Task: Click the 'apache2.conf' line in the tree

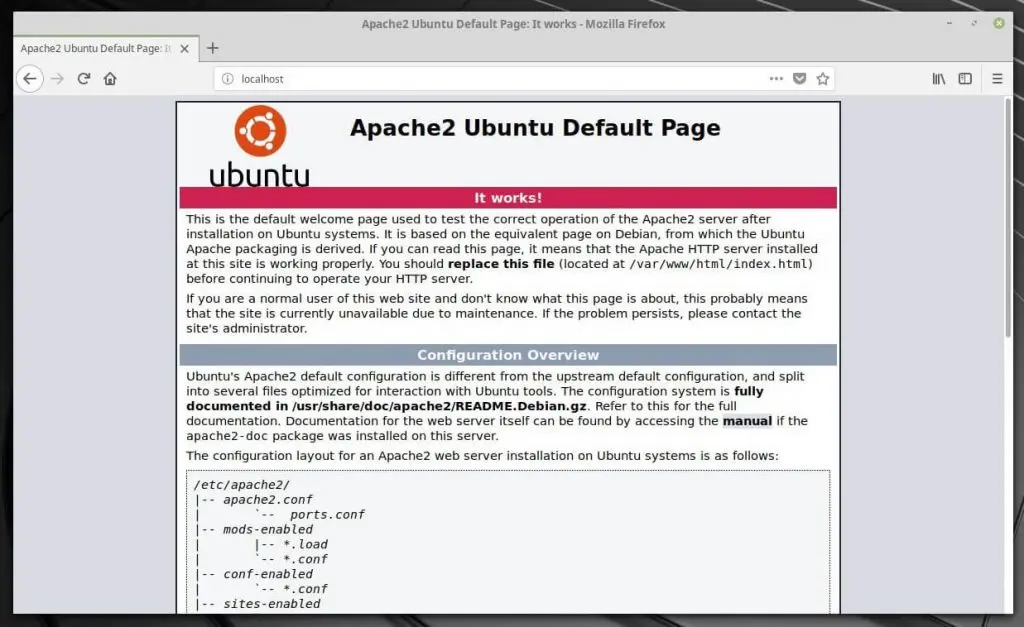Action: [x=268, y=500]
